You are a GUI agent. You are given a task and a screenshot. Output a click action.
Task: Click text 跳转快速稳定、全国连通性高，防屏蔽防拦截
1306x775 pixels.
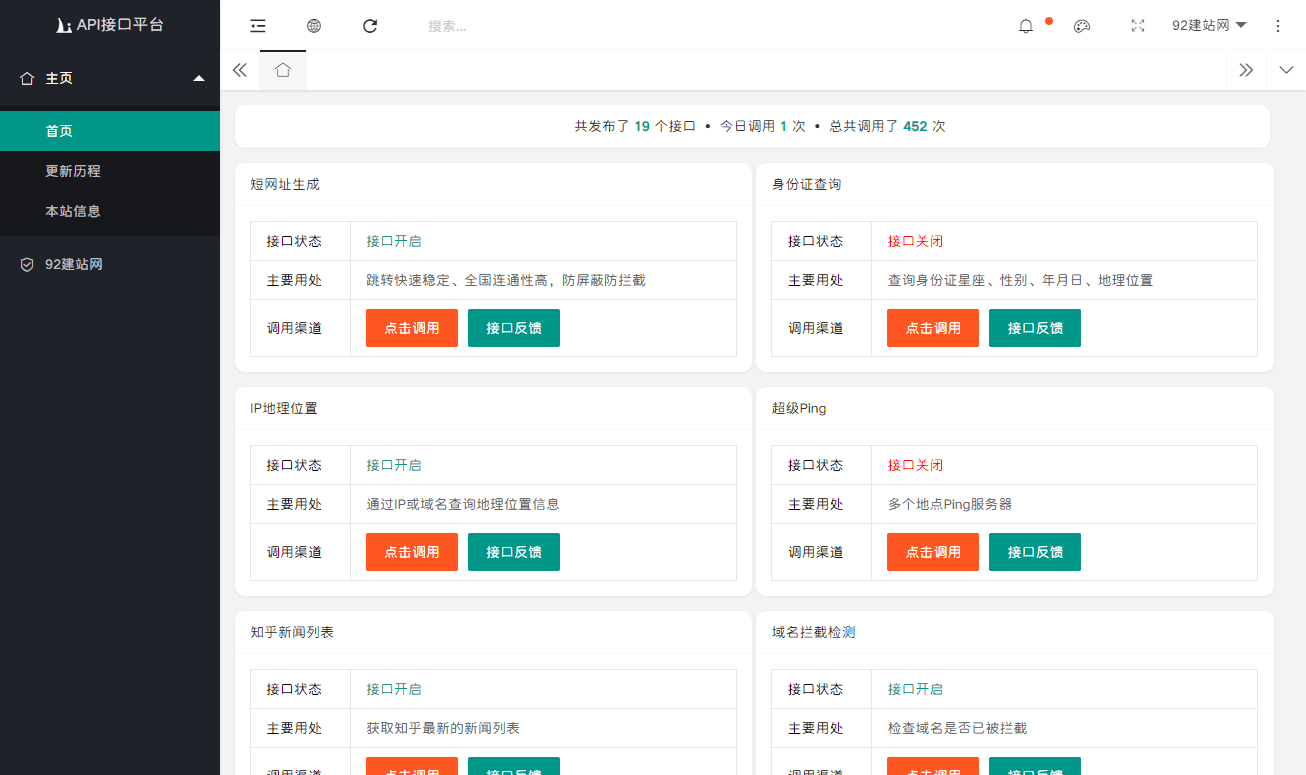506,280
